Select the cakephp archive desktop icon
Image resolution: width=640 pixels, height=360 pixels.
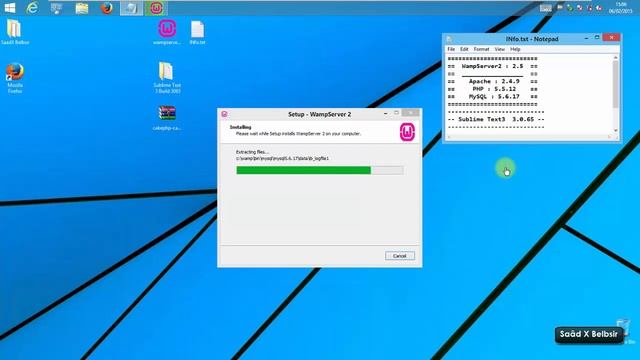pyautogui.click(x=167, y=118)
